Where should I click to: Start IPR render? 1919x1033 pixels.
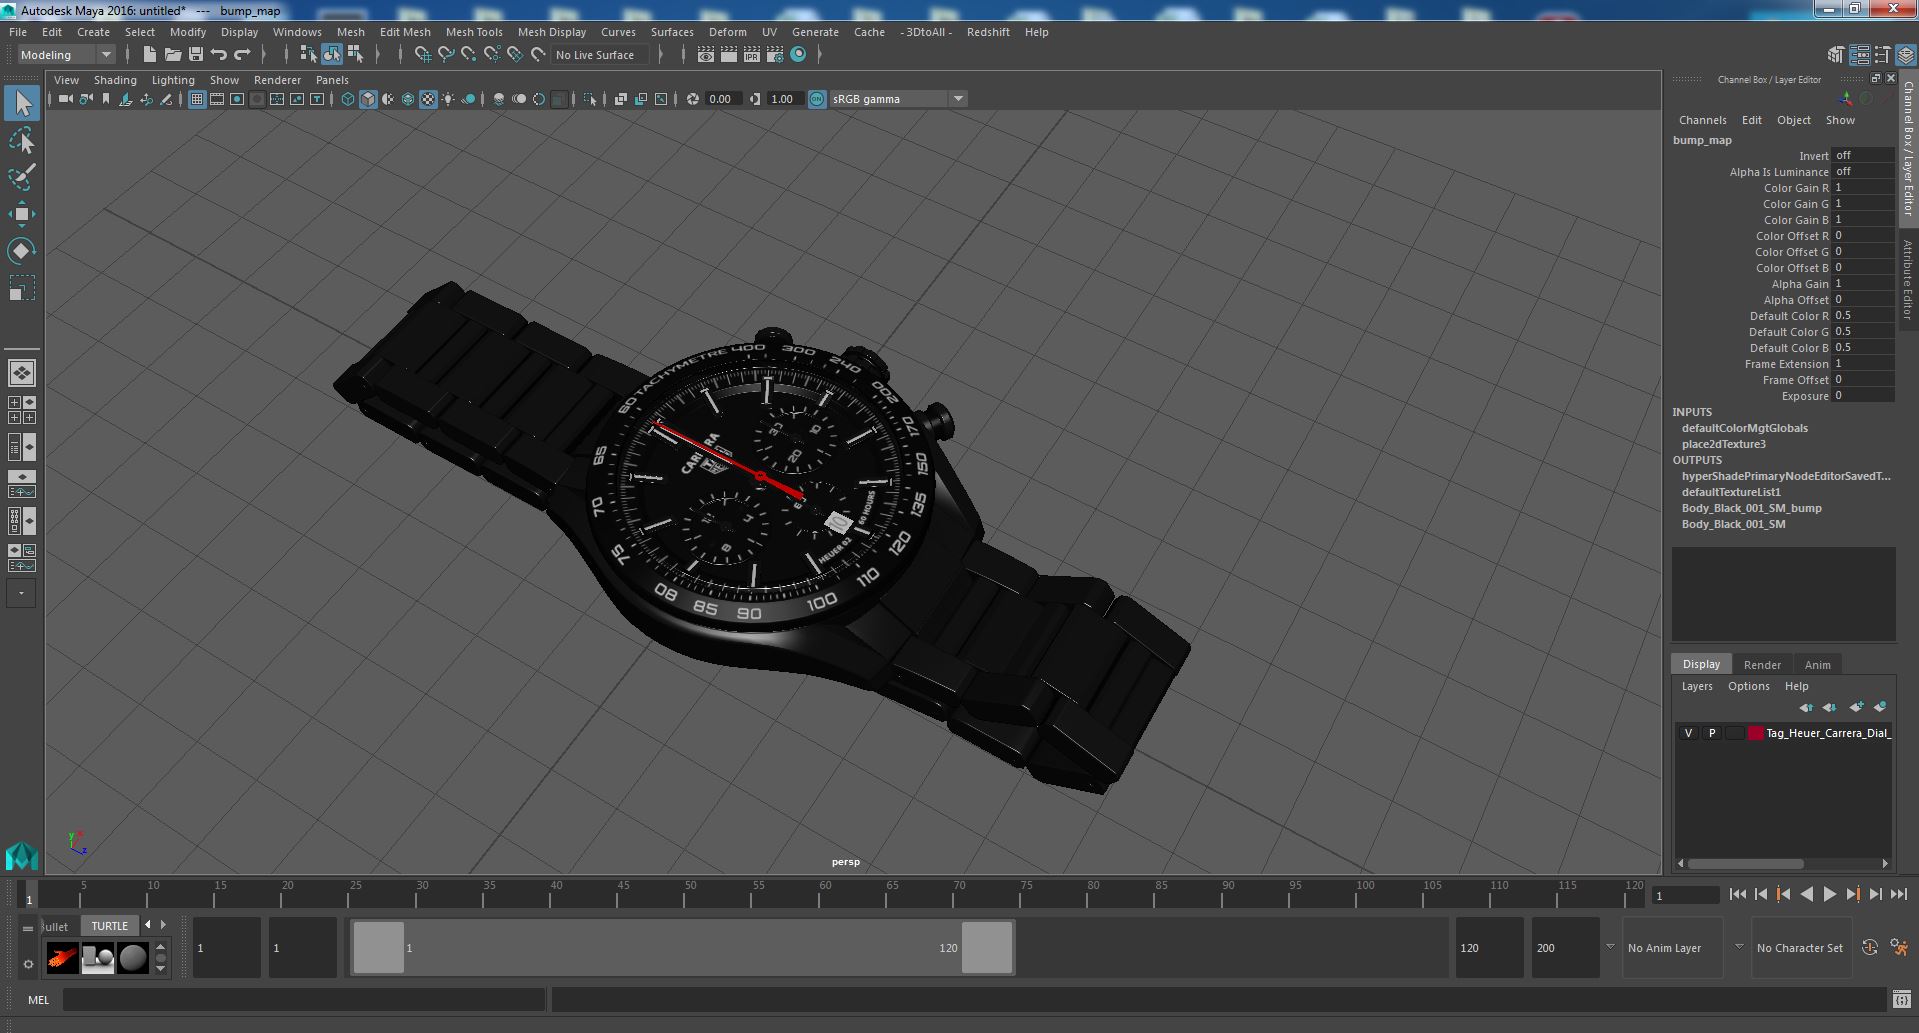752,55
